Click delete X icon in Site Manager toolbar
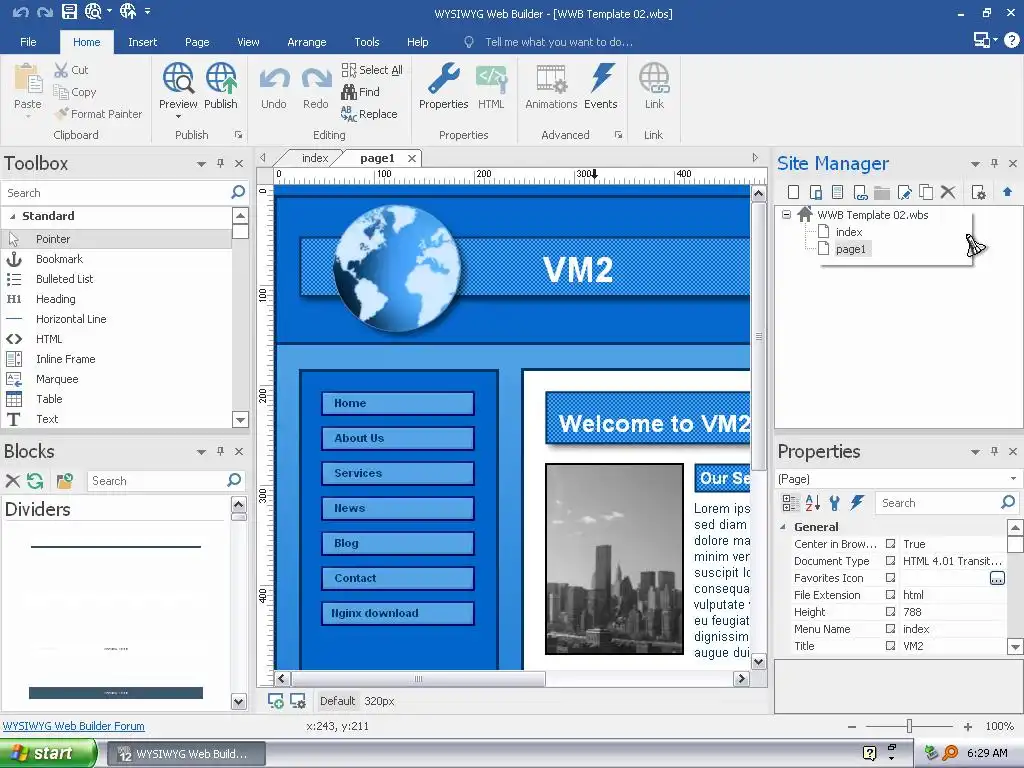This screenshot has height=768, width=1024. [948, 192]
